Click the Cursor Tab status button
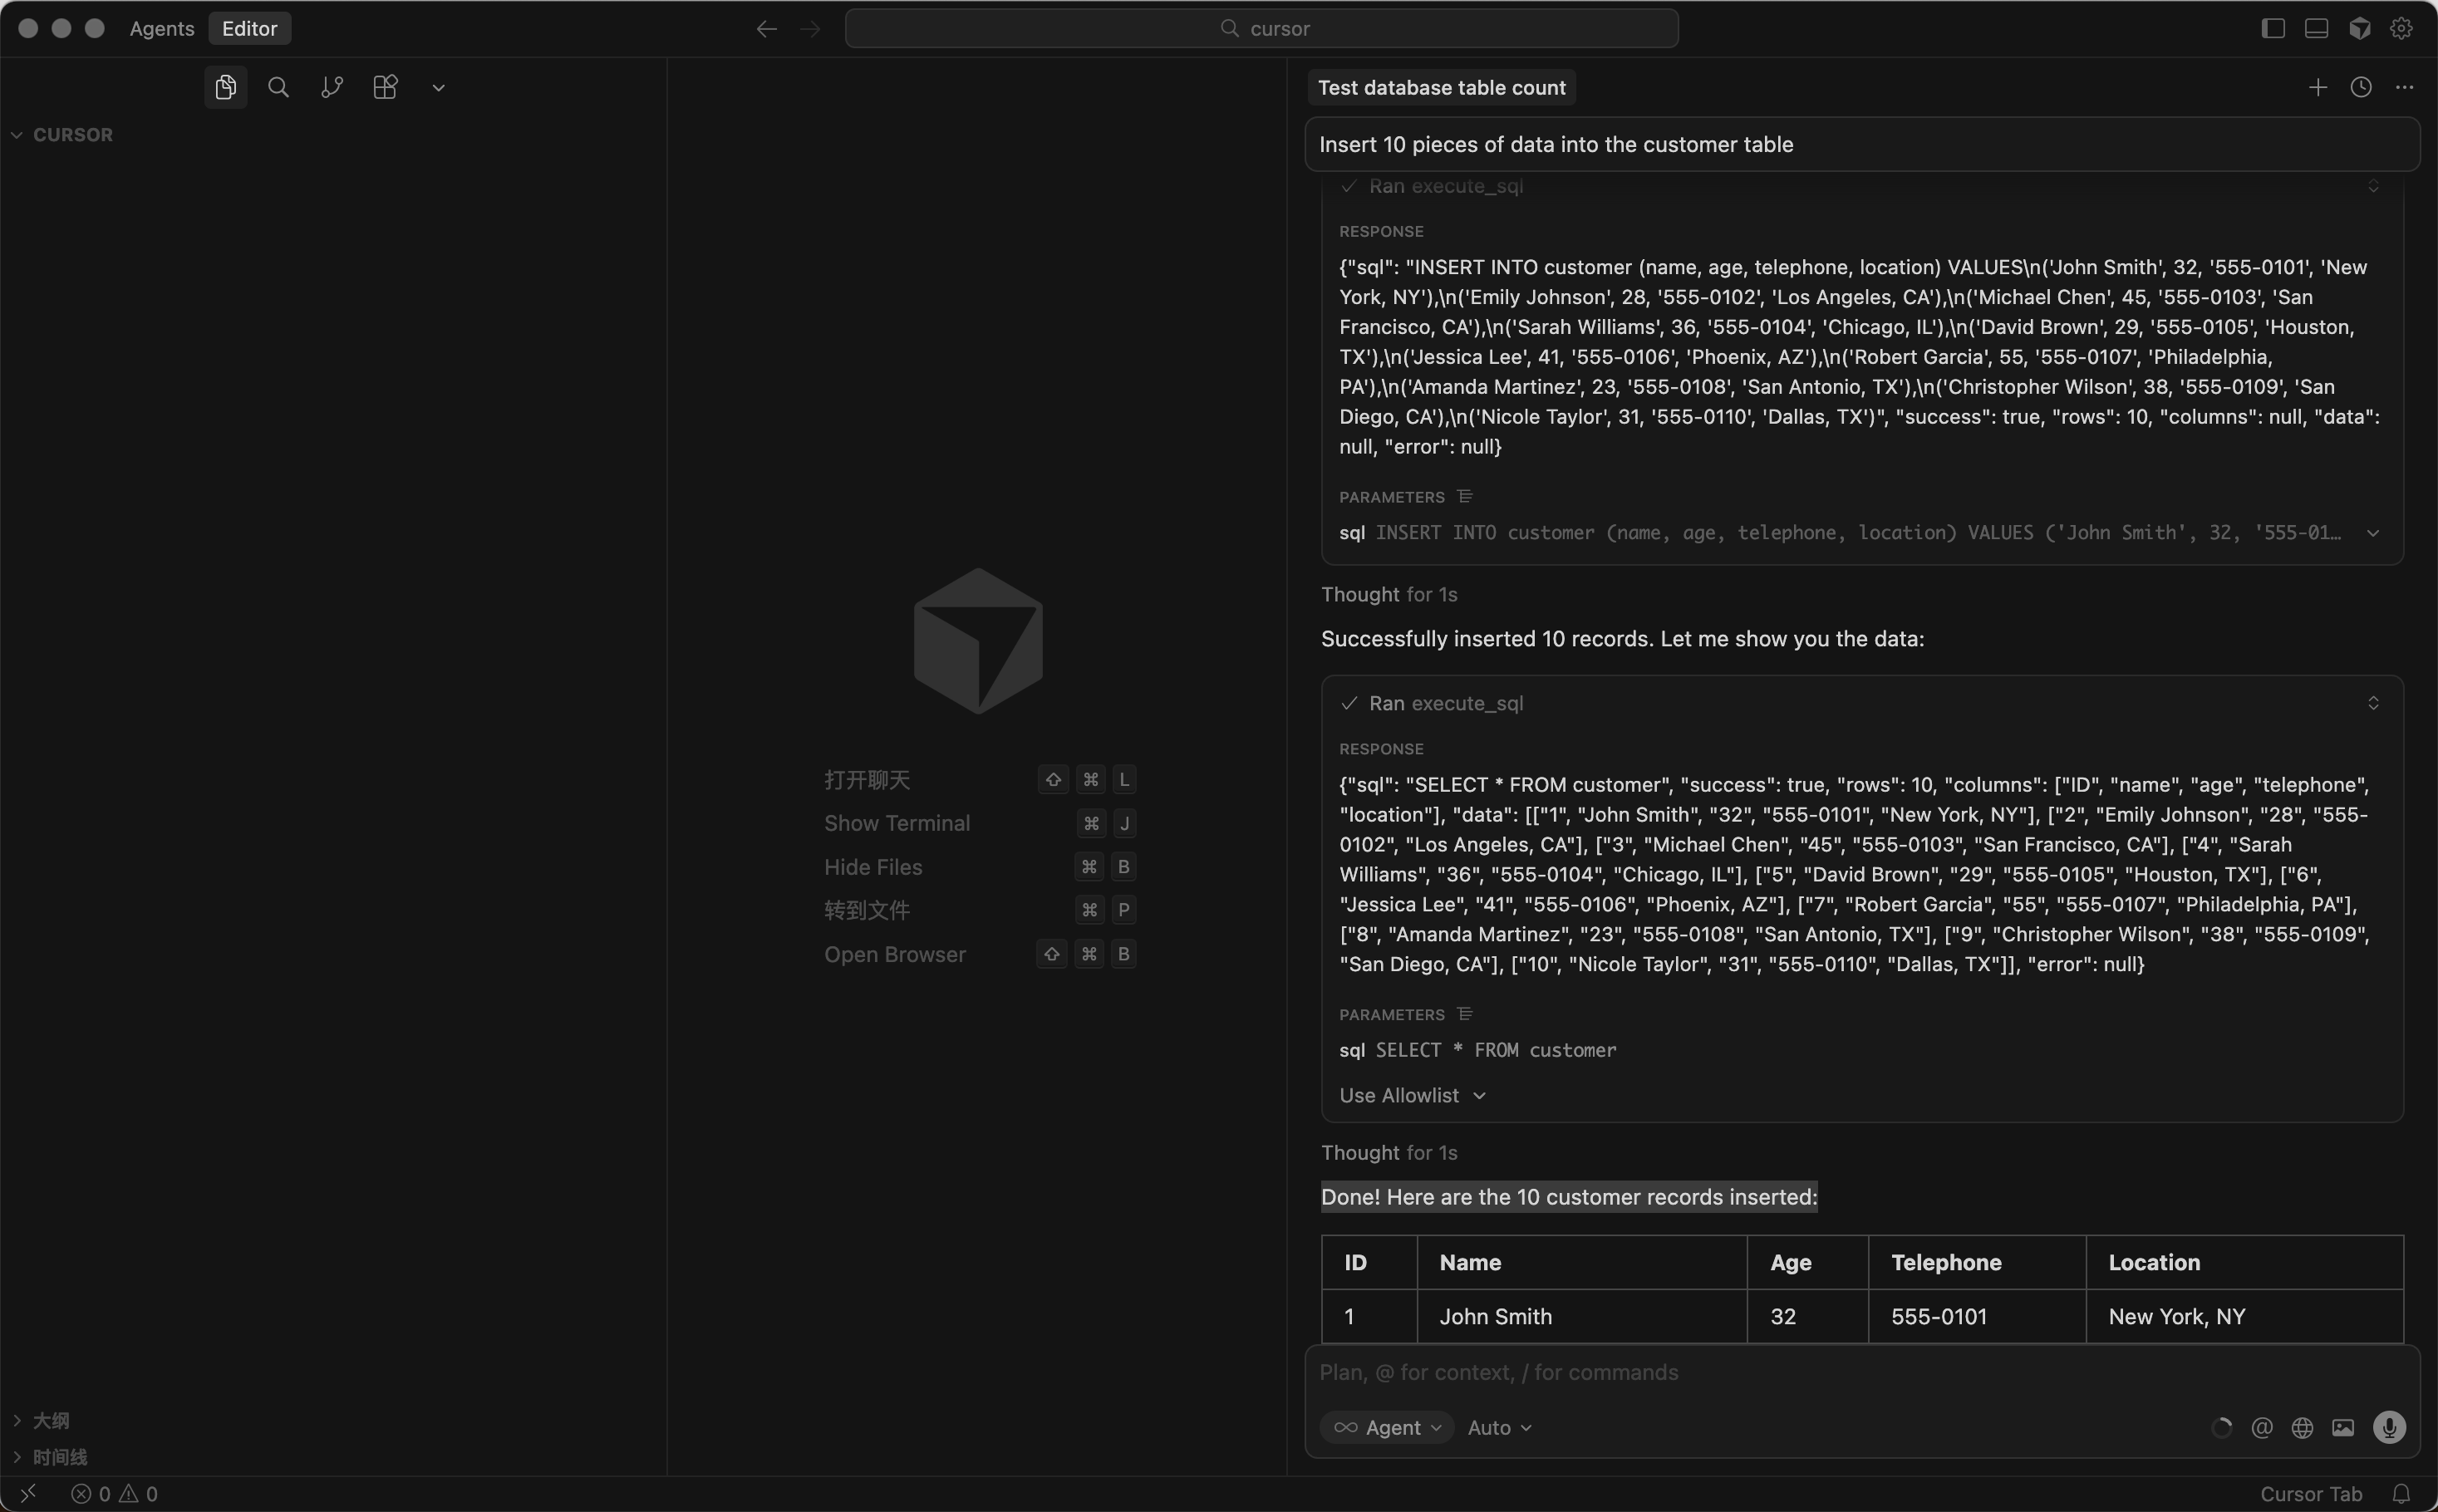 pyautogui.click(x=2310, y=1493)
